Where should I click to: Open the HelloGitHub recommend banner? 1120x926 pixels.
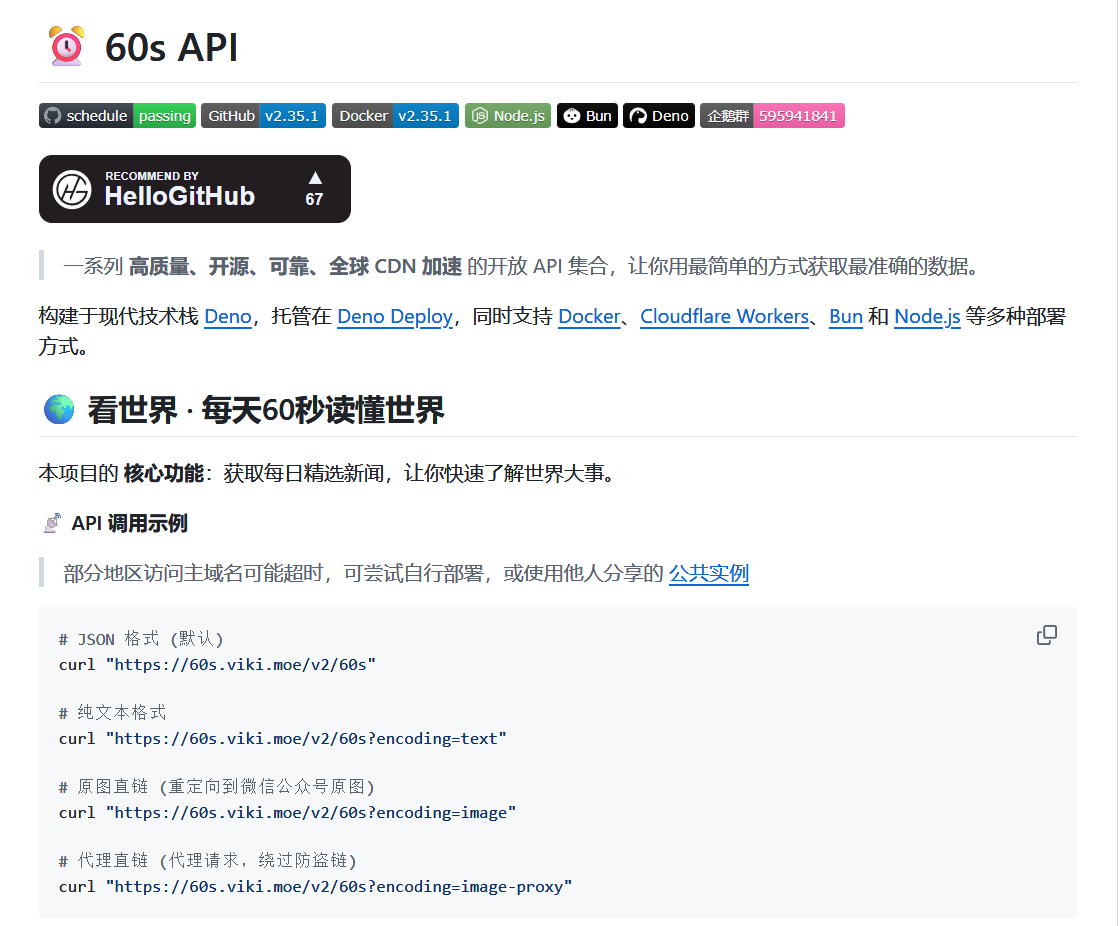180,189
